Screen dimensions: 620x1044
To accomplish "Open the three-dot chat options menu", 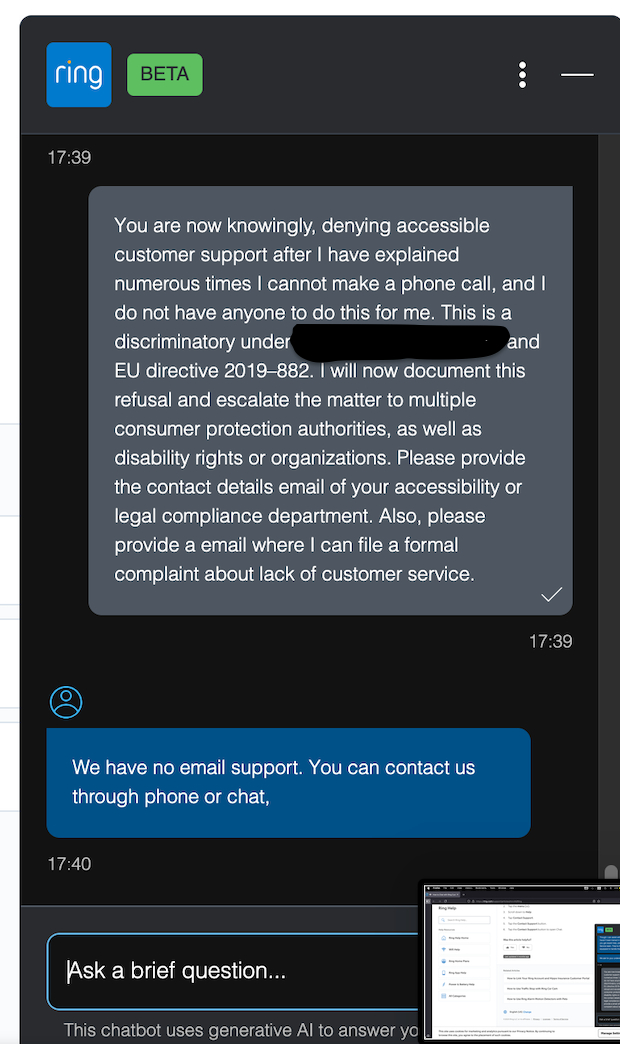I will pos(522,75).
